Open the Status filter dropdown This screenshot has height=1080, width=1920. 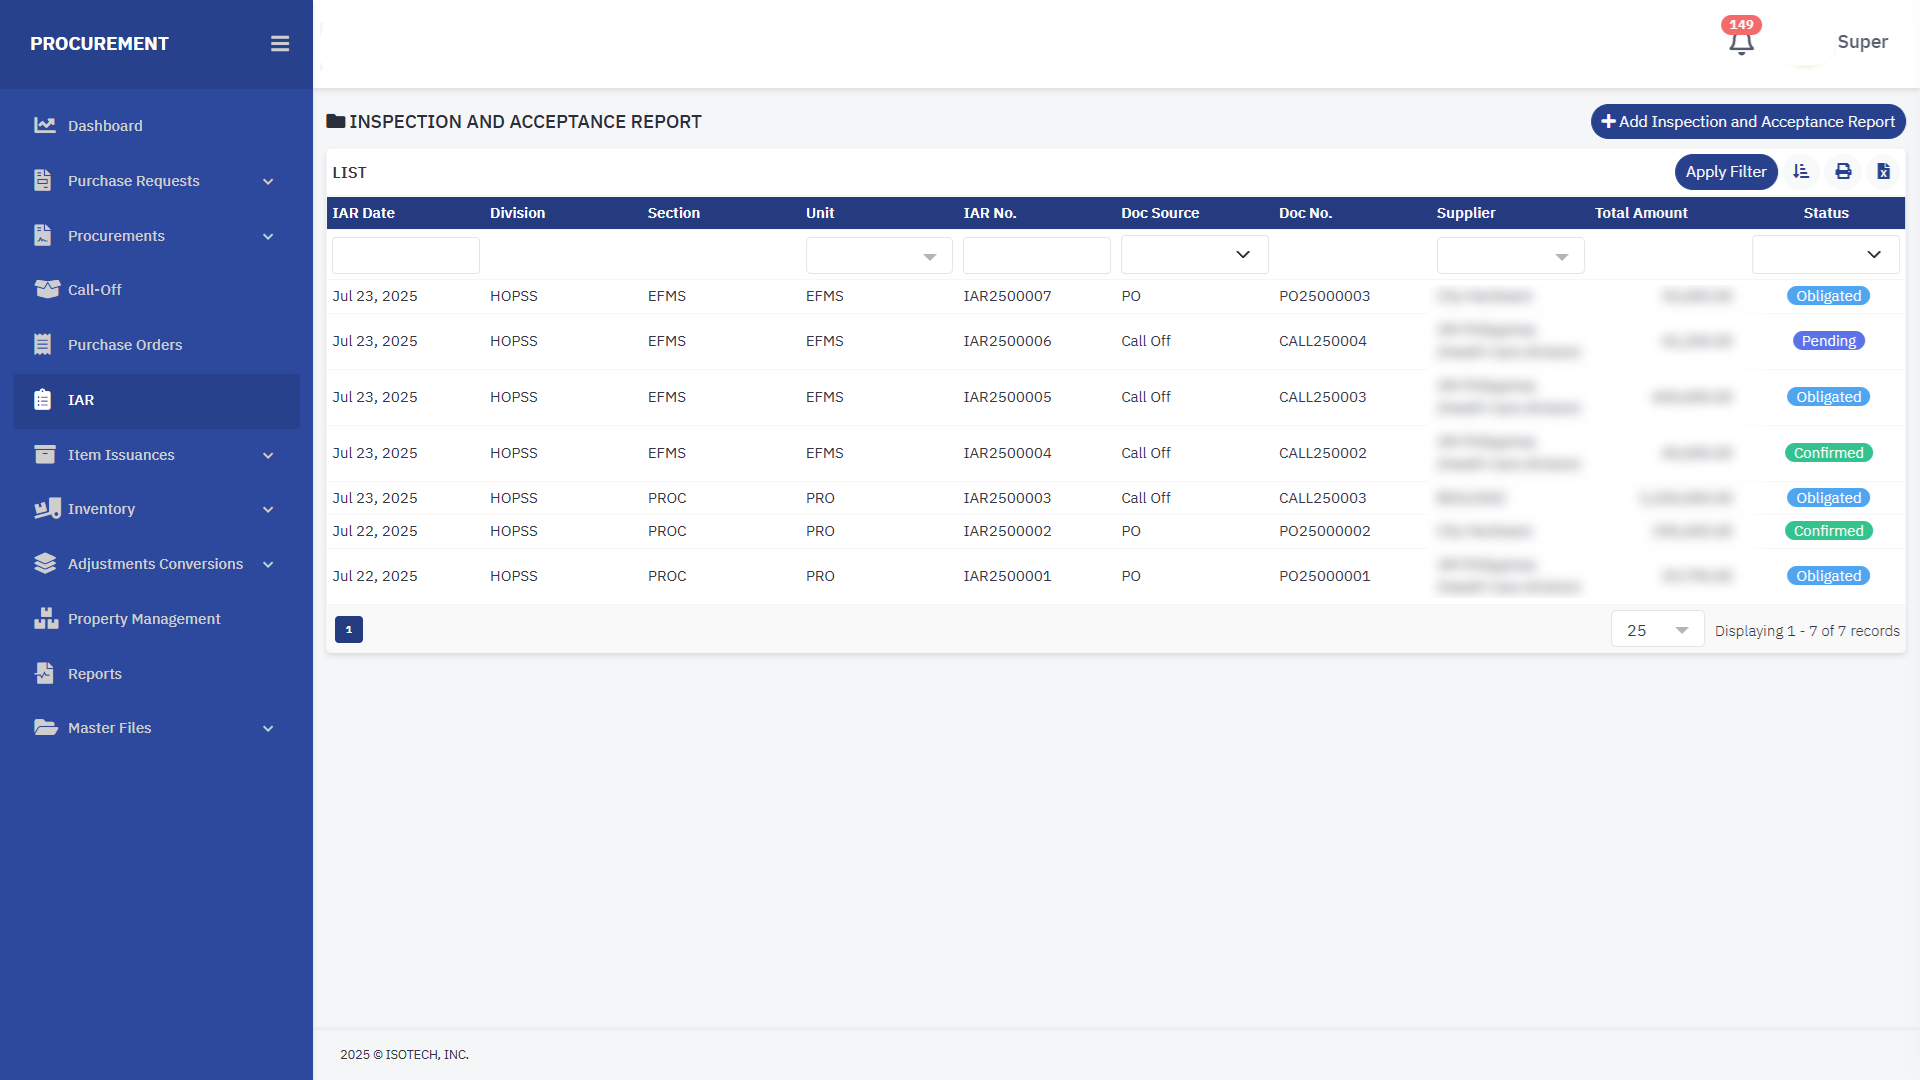click(1825, 255)
